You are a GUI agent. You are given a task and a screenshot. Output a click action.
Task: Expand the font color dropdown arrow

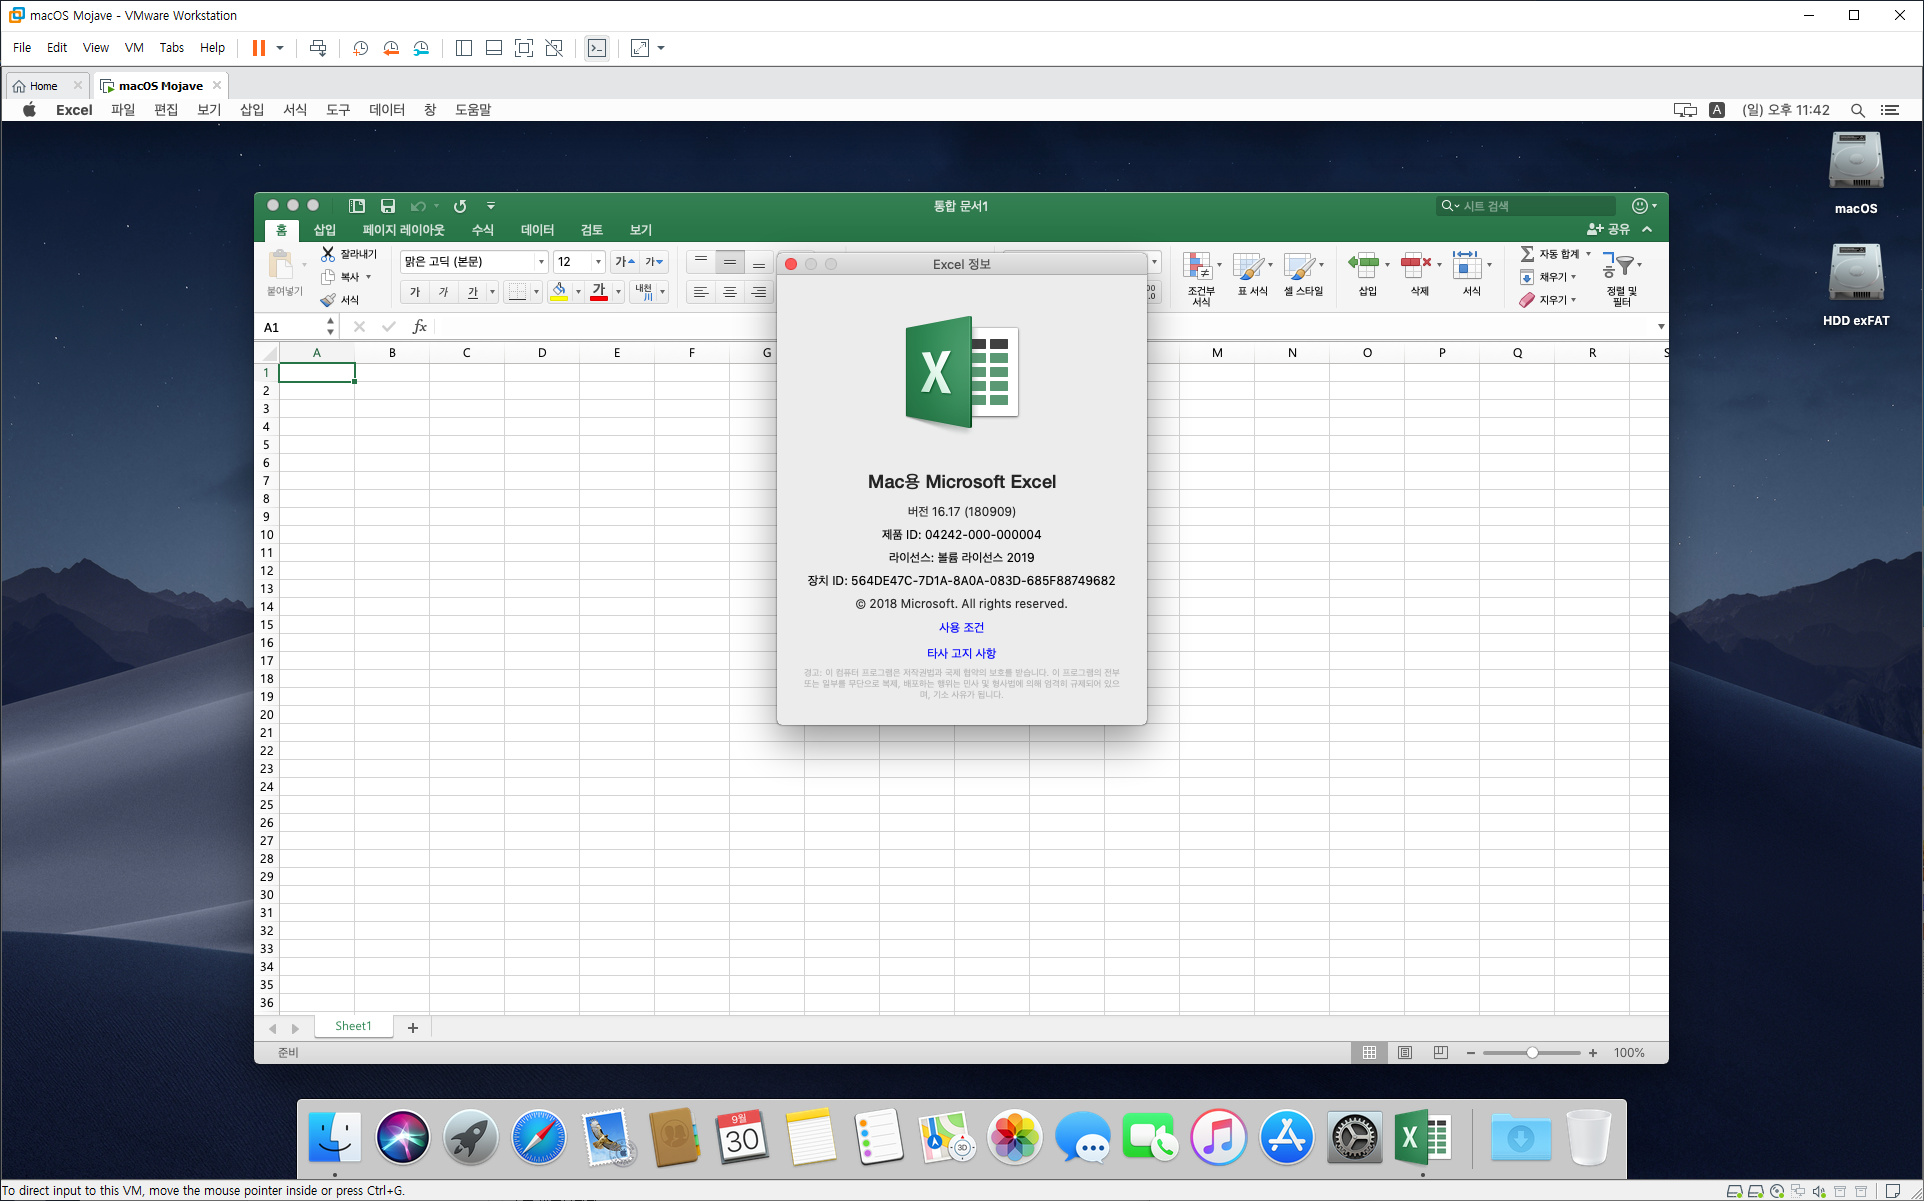(x=619, y=292)
